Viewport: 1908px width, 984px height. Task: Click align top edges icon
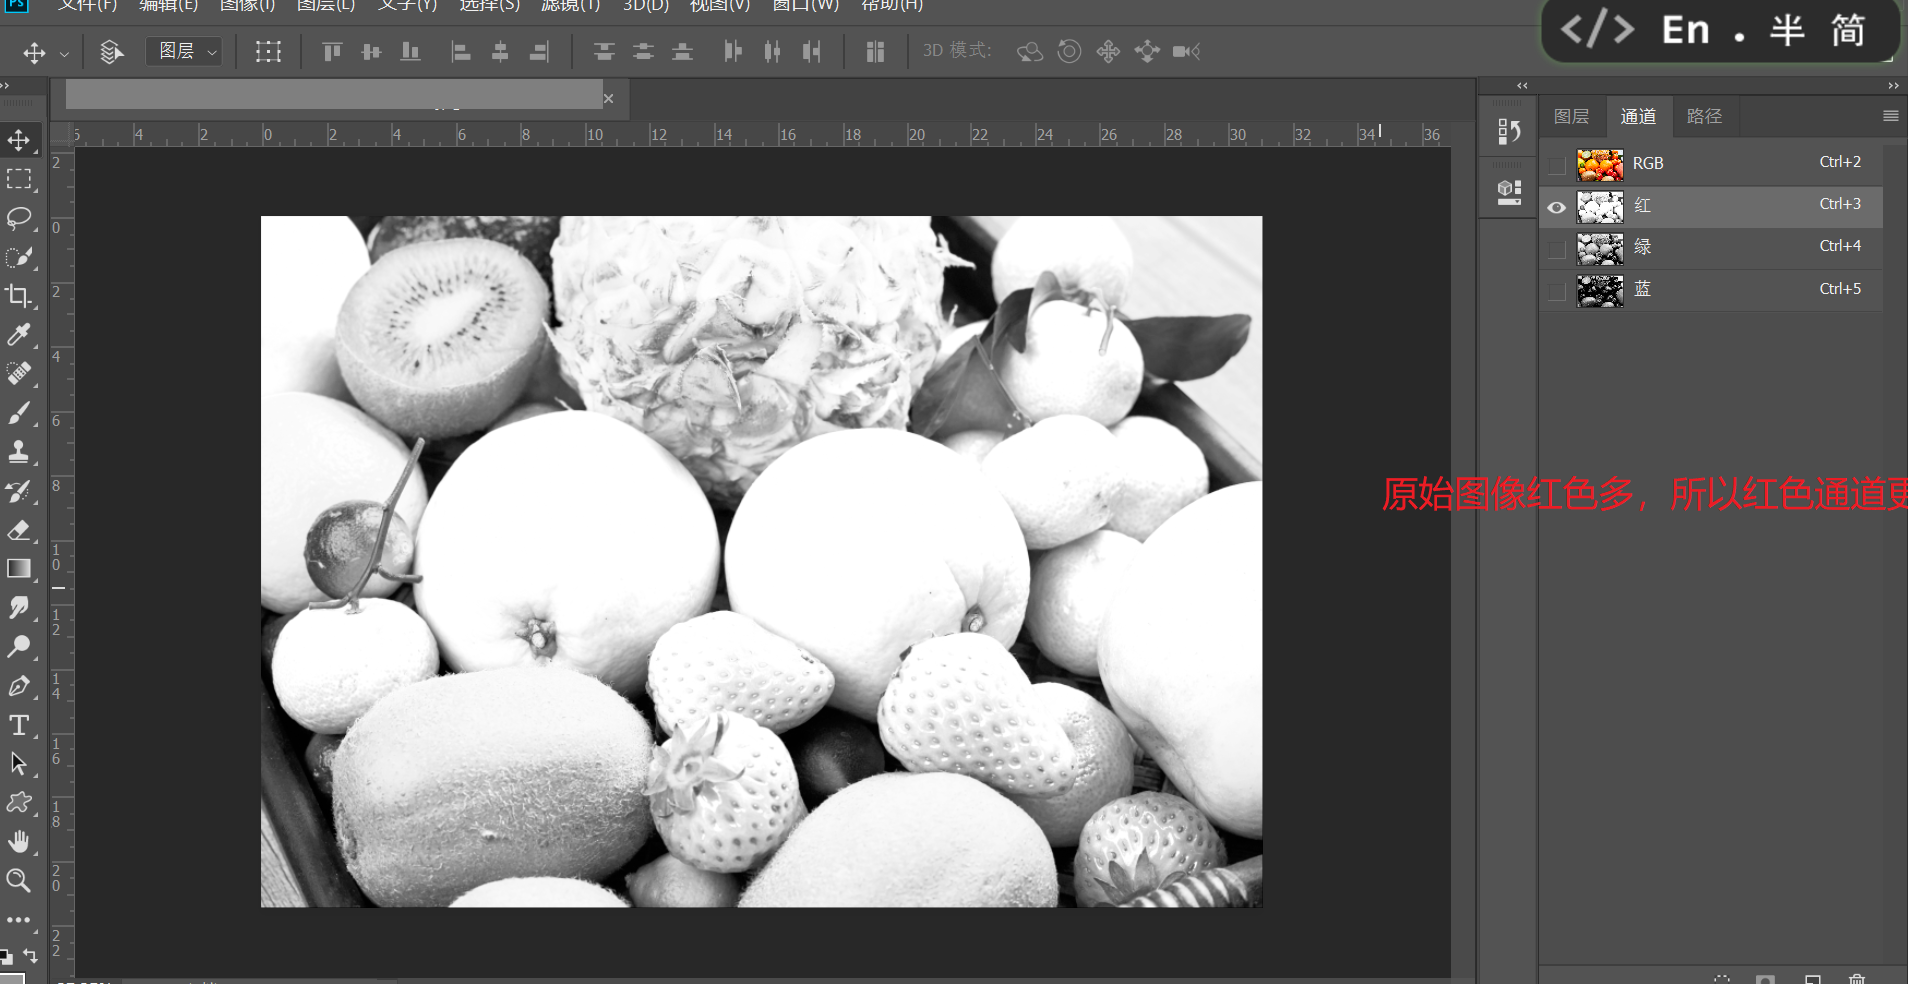(332, 51)
